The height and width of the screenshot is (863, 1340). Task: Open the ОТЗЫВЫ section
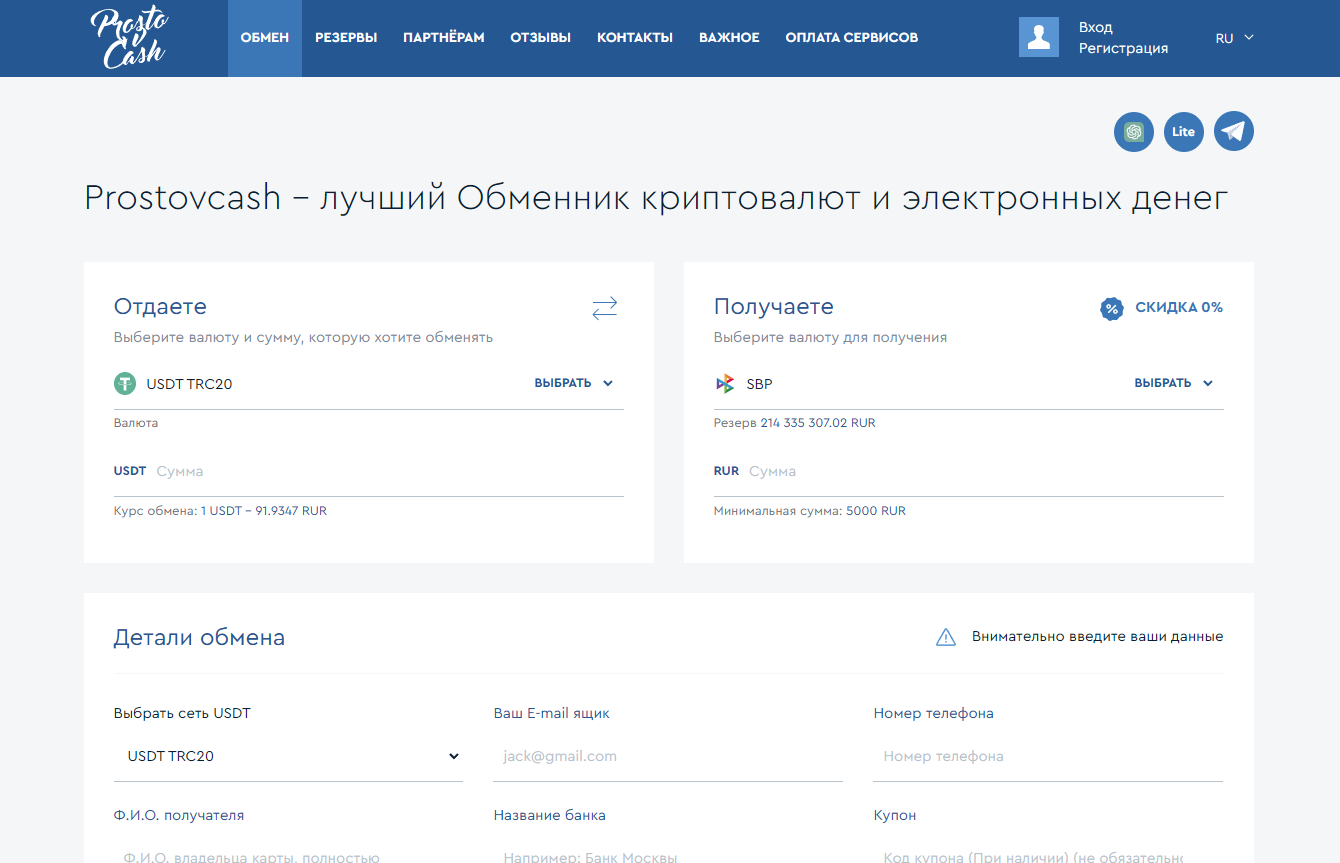click(x=541, y=38)
